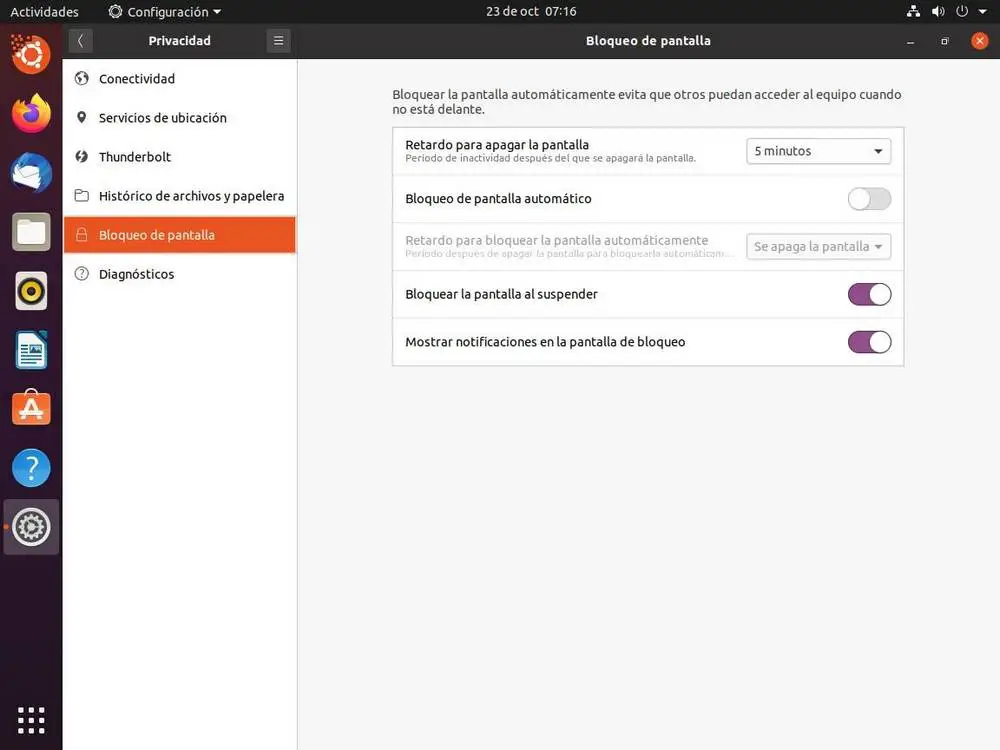
Task: Close the settings window
Action: tap(980, 41)
